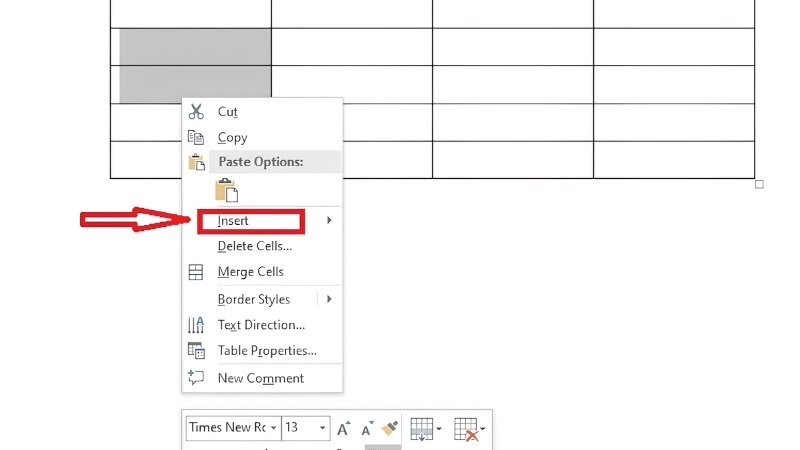800x450 pixels.
Task: Open the font size 13 dropdown
Action: 322,428
